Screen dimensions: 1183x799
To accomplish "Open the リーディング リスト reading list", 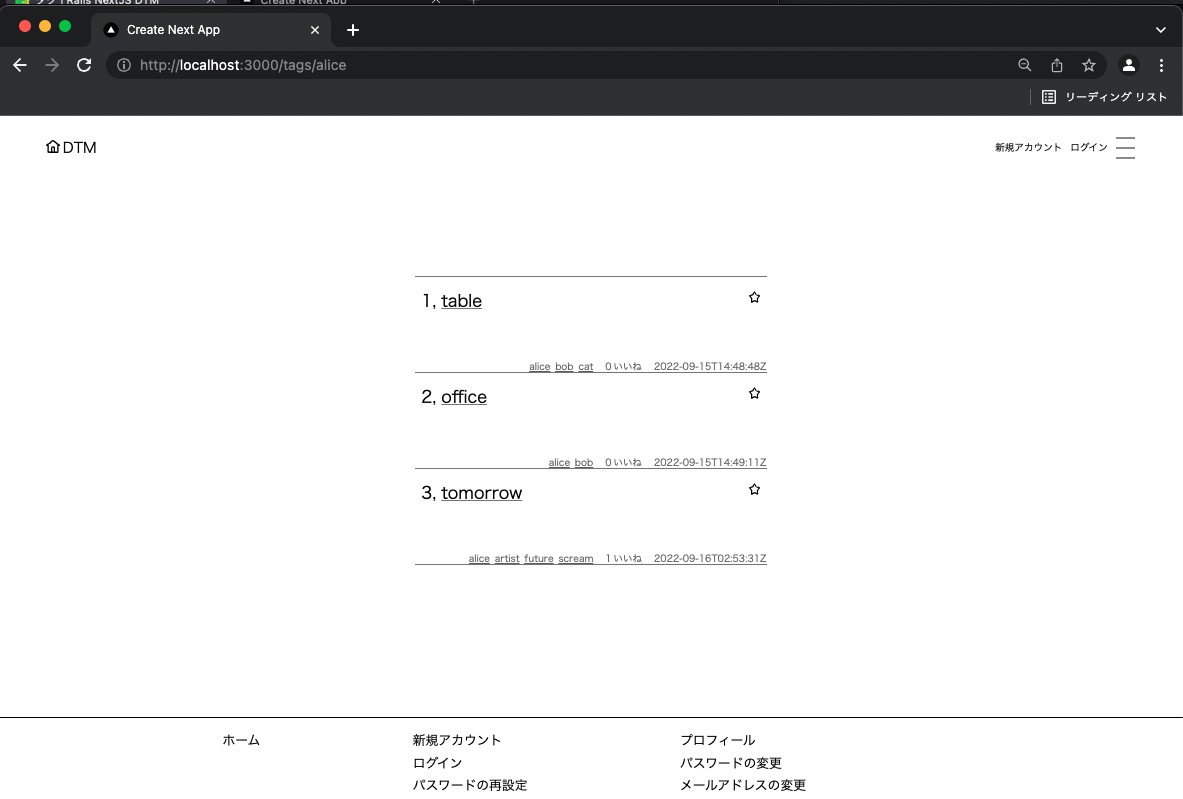I will tap(1104, 97).
